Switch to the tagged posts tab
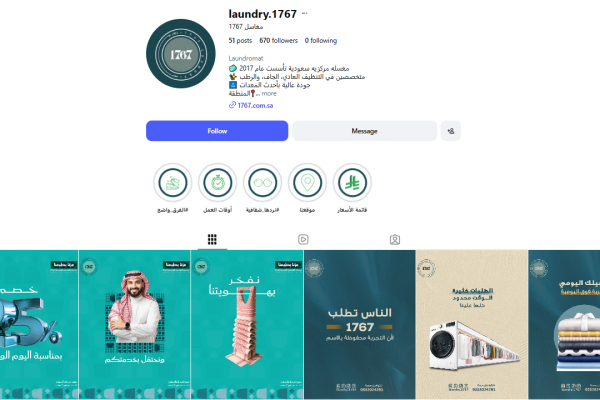This screenshot has height=400, width=600. (395, 240)
